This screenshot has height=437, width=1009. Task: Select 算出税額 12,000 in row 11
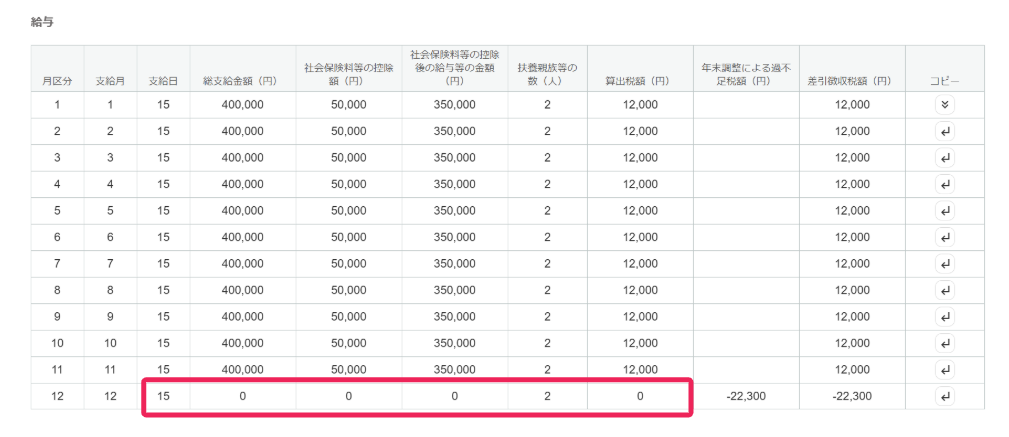(x=640, y=370)
